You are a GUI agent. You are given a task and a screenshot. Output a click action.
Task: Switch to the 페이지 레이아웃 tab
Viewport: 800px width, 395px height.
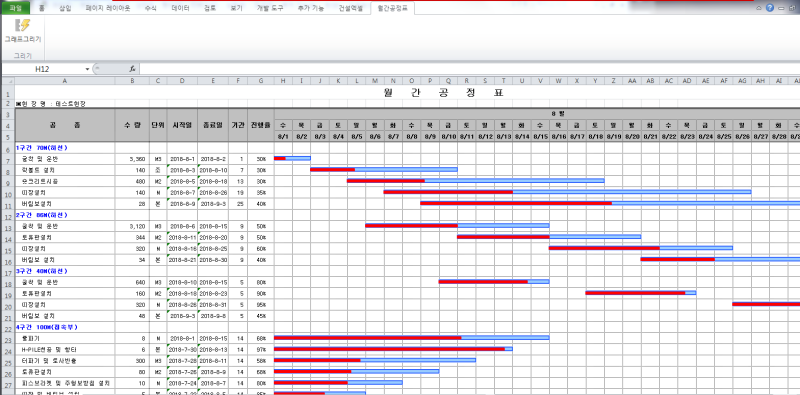(x=108, y=8)
